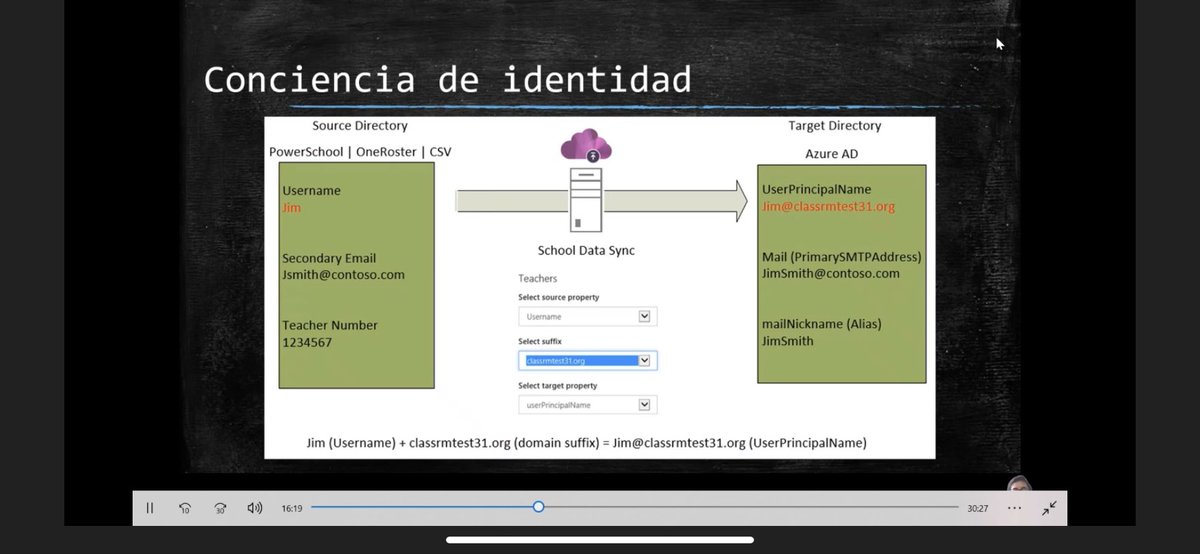This screenshot has height=554, width=1200.
Task: Click the 'PowerSchool | OneRoster | CSV' heading
Action: coord(361,152)
